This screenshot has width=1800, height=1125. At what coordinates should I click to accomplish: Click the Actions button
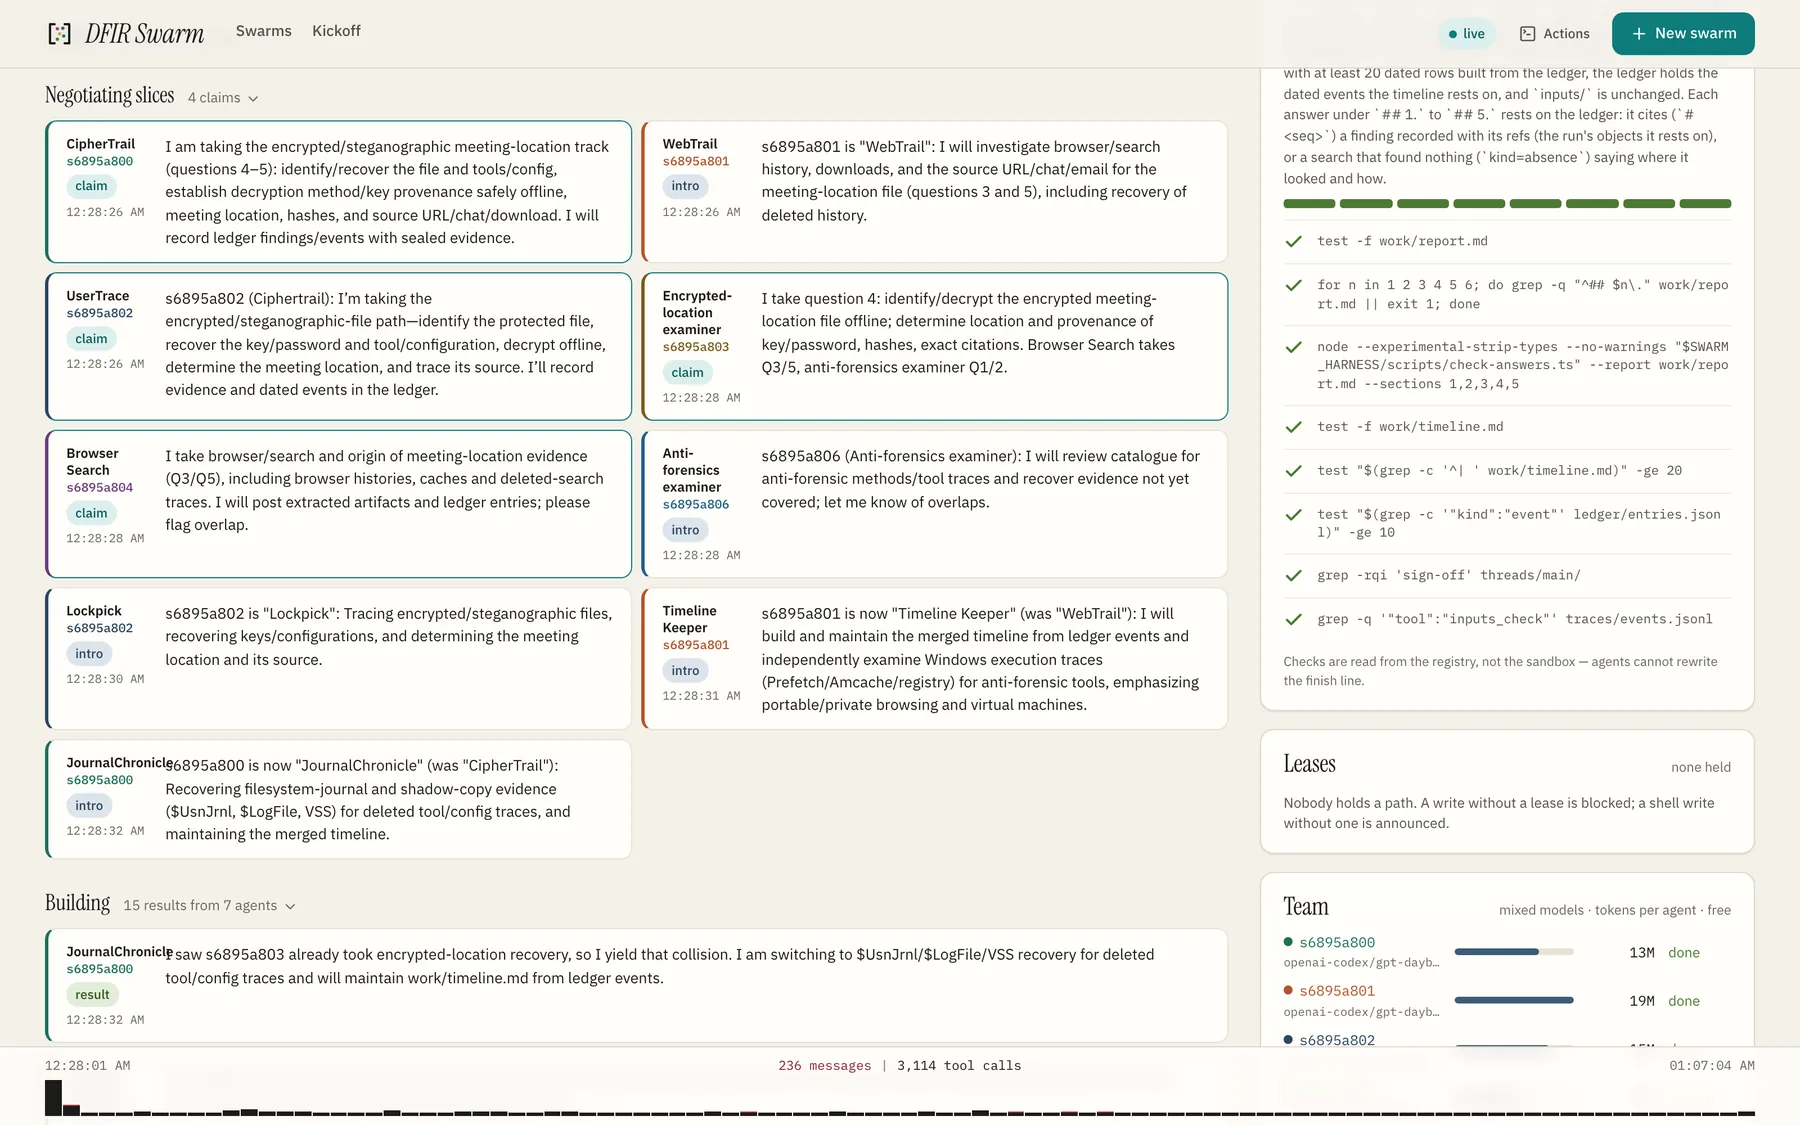pos(1555,34)
